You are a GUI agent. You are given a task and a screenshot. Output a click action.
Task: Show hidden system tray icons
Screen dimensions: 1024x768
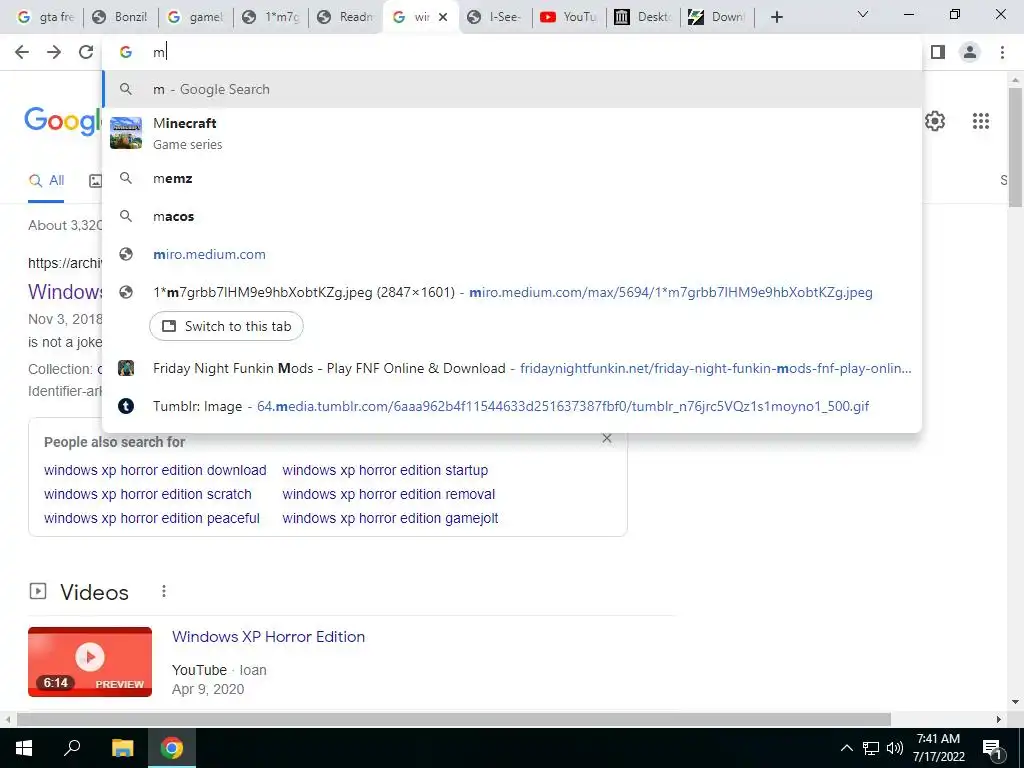[x=846, y=748]
